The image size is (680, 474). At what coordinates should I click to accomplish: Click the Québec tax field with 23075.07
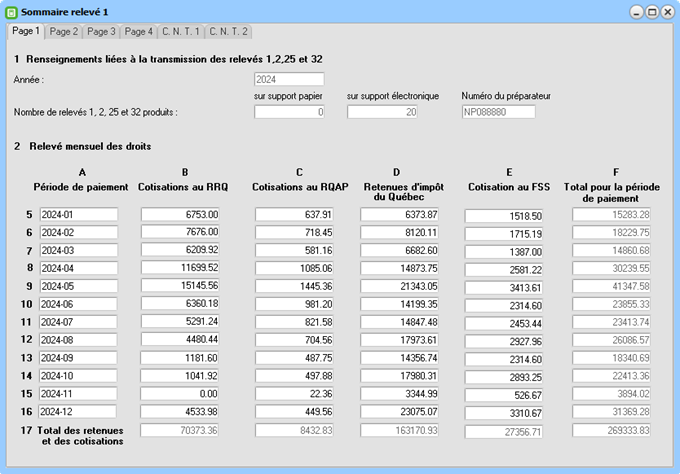[399, 412]
